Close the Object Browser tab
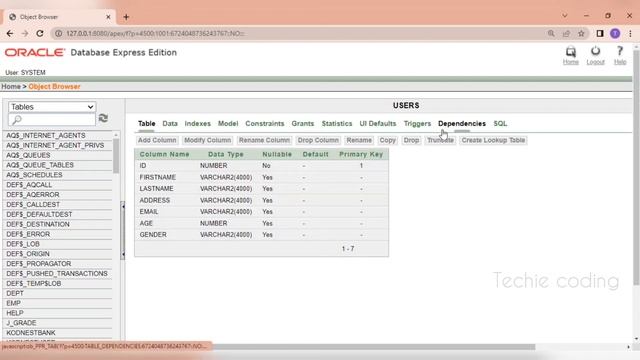Image resolution: width=640 pixels, height=360 pixels. click(x=108, y=17)
